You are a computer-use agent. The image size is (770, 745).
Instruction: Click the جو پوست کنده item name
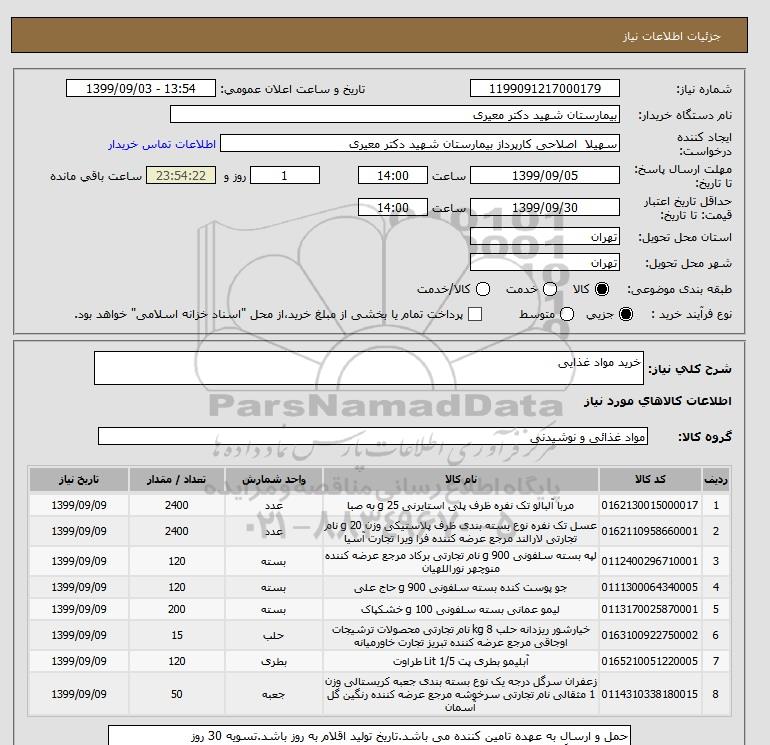[x=461, y=587]
